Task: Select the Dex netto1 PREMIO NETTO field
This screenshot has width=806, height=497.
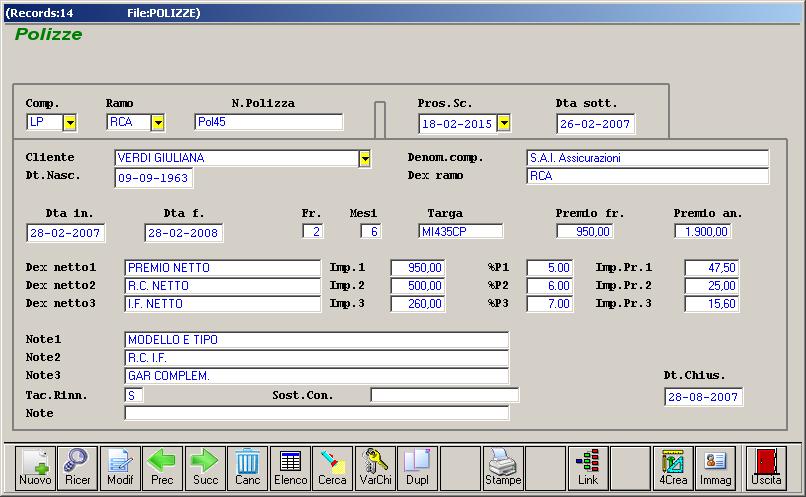Action: 223,268
